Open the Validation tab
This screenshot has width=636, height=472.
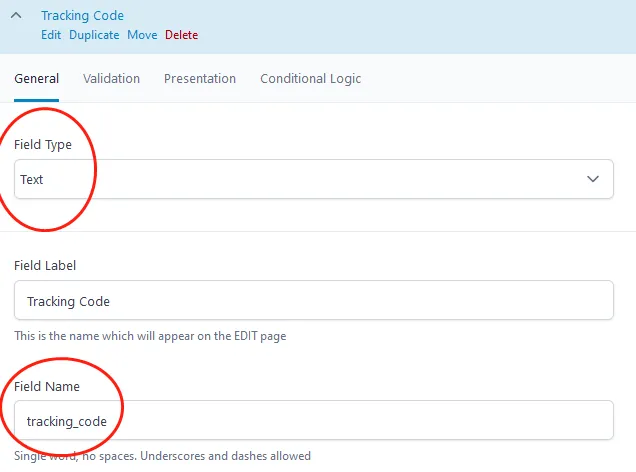[111, 79]
